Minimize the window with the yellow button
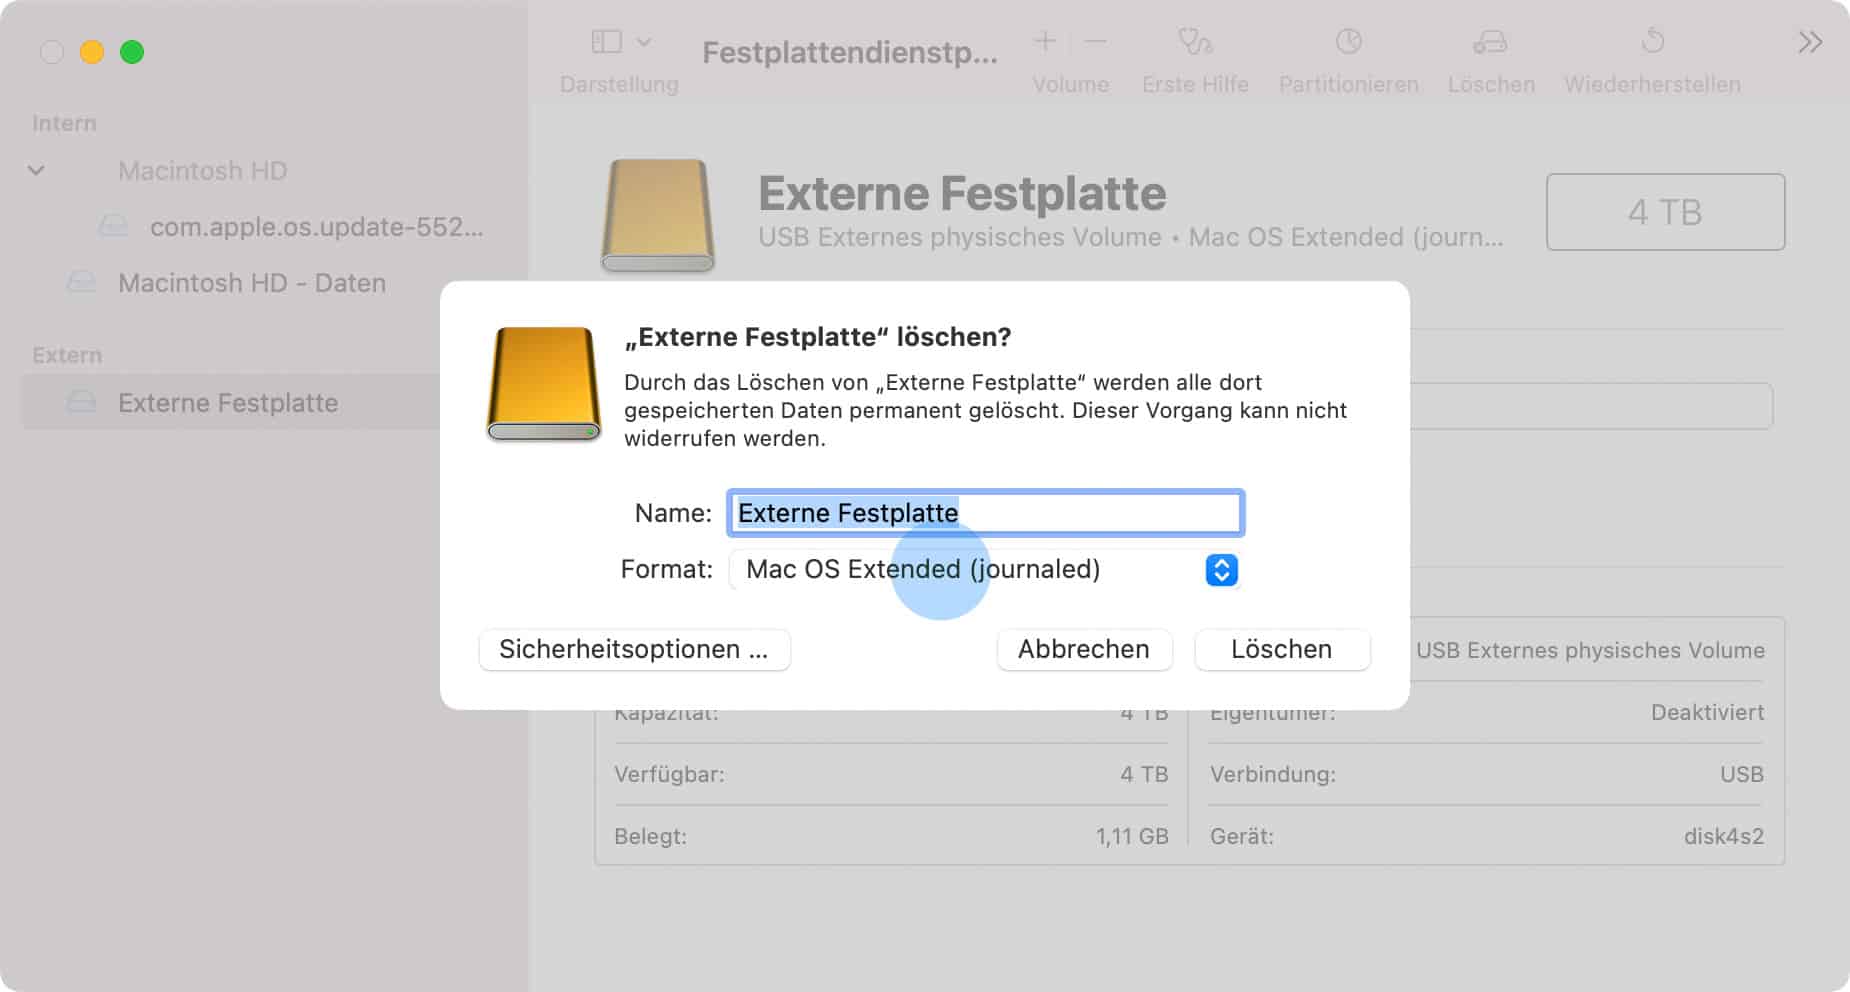1850x992 pixels. coord(92,52)
